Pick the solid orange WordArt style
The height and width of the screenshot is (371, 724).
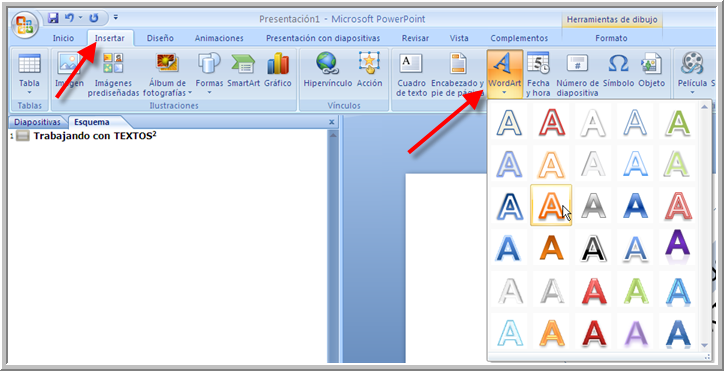551,248
